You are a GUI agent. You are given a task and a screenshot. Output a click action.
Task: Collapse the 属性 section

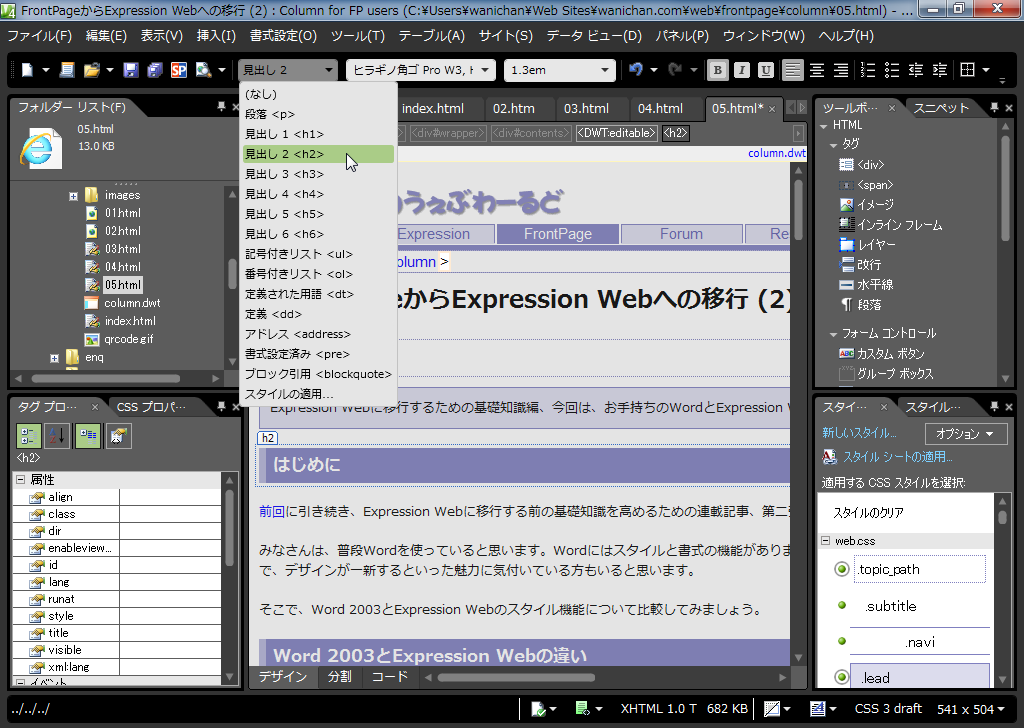point(20,480)
